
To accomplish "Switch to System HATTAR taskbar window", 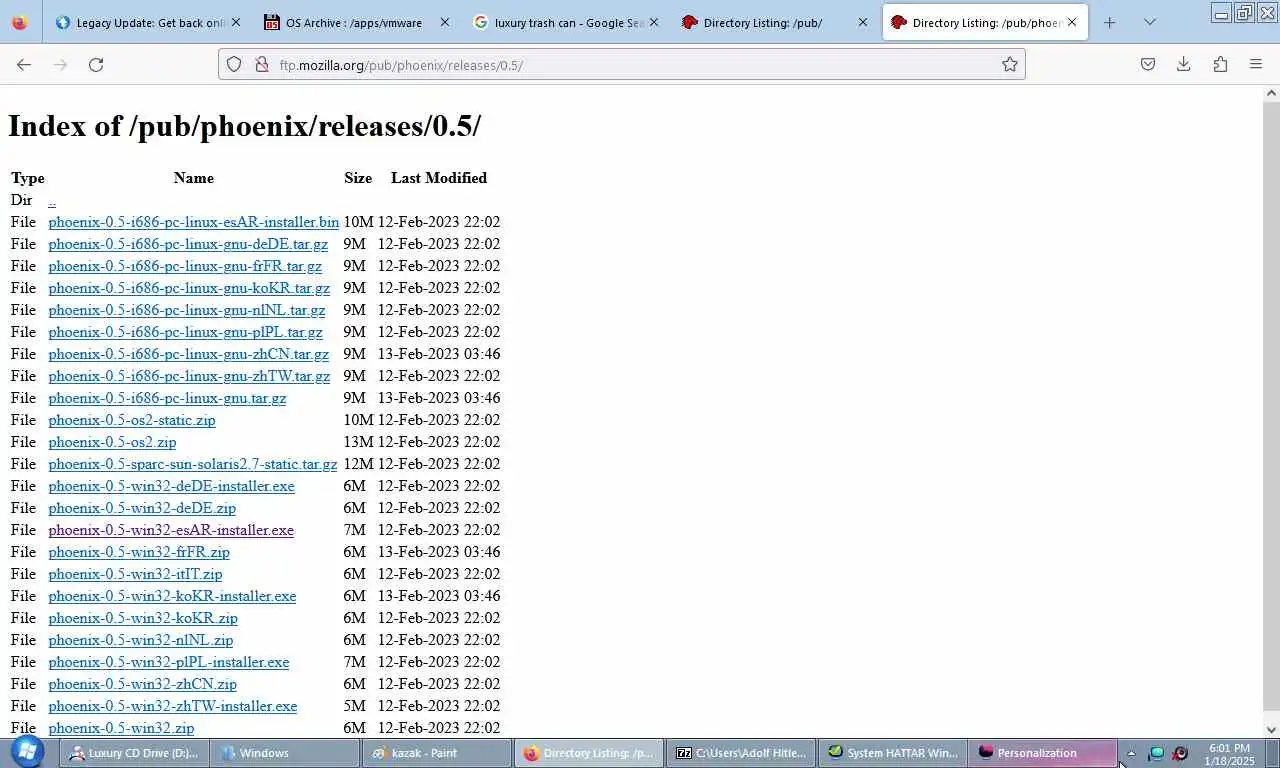I will (x=892, y=753).
